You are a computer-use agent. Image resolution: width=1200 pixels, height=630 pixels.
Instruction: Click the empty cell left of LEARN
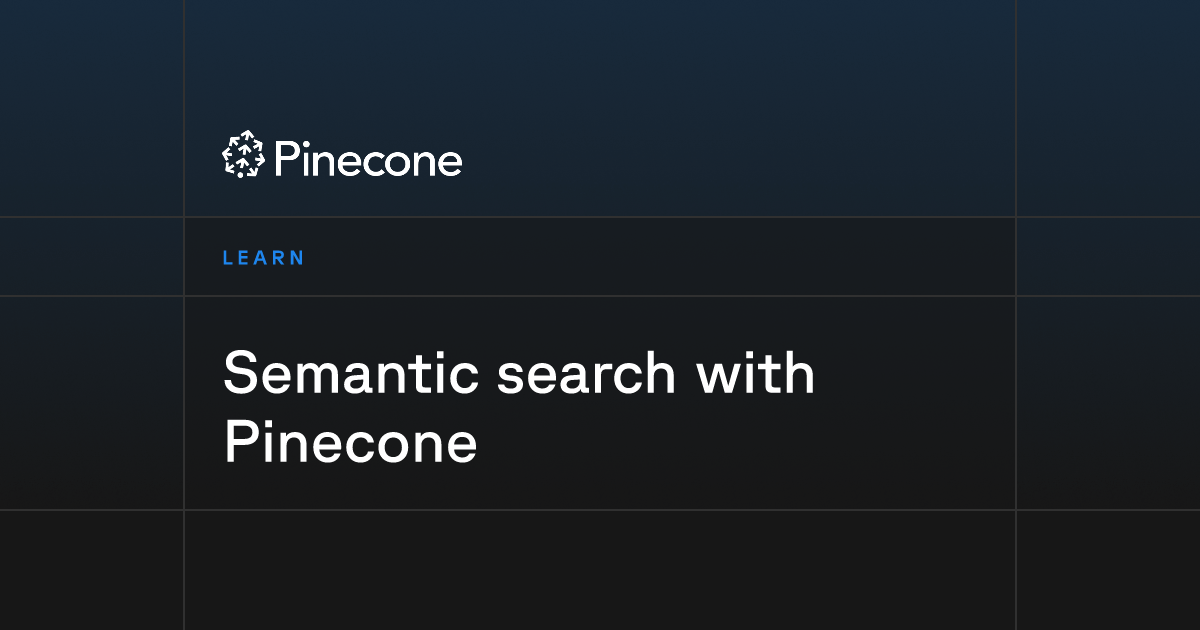point(91,257)
